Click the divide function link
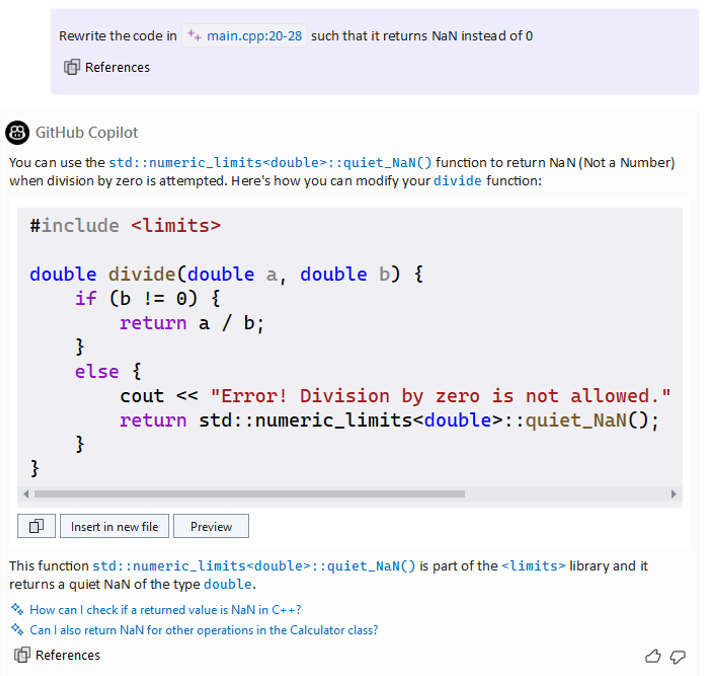705x676 pixels. pos(457,181)
